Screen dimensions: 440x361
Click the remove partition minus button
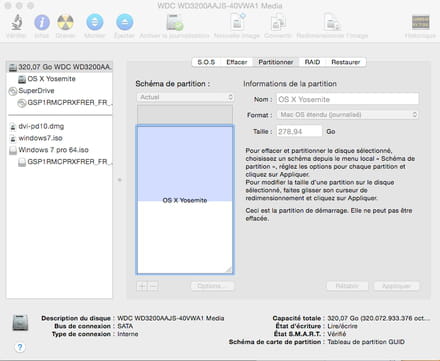(153, 286)
